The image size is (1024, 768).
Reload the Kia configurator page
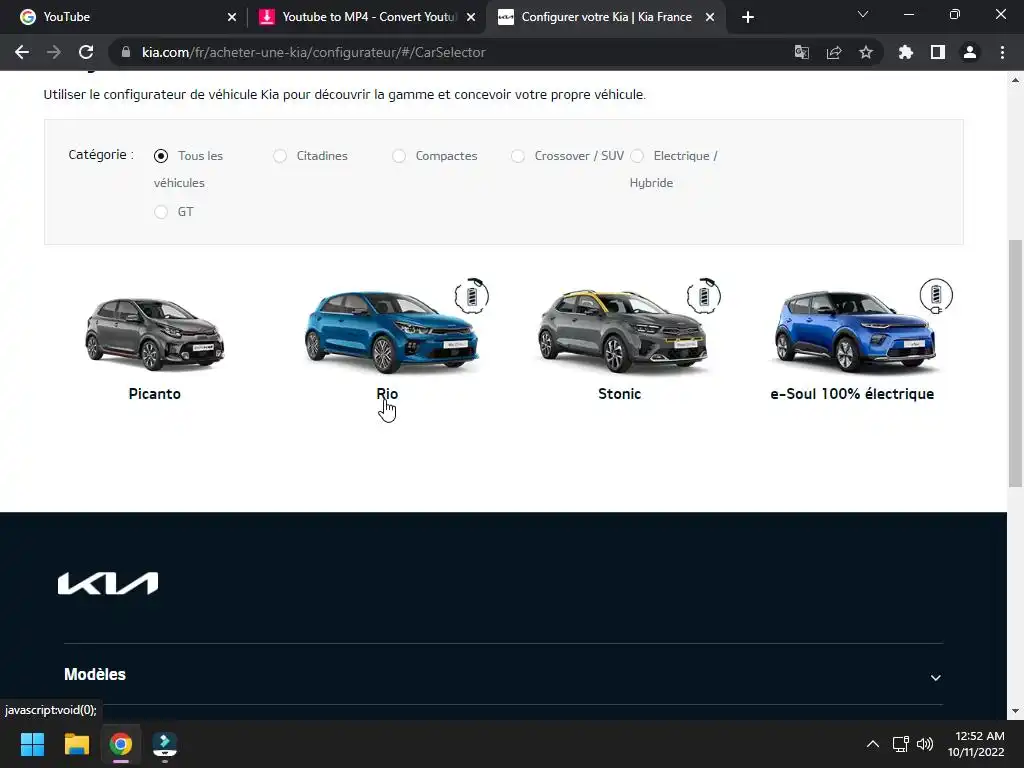click(86, 52)
